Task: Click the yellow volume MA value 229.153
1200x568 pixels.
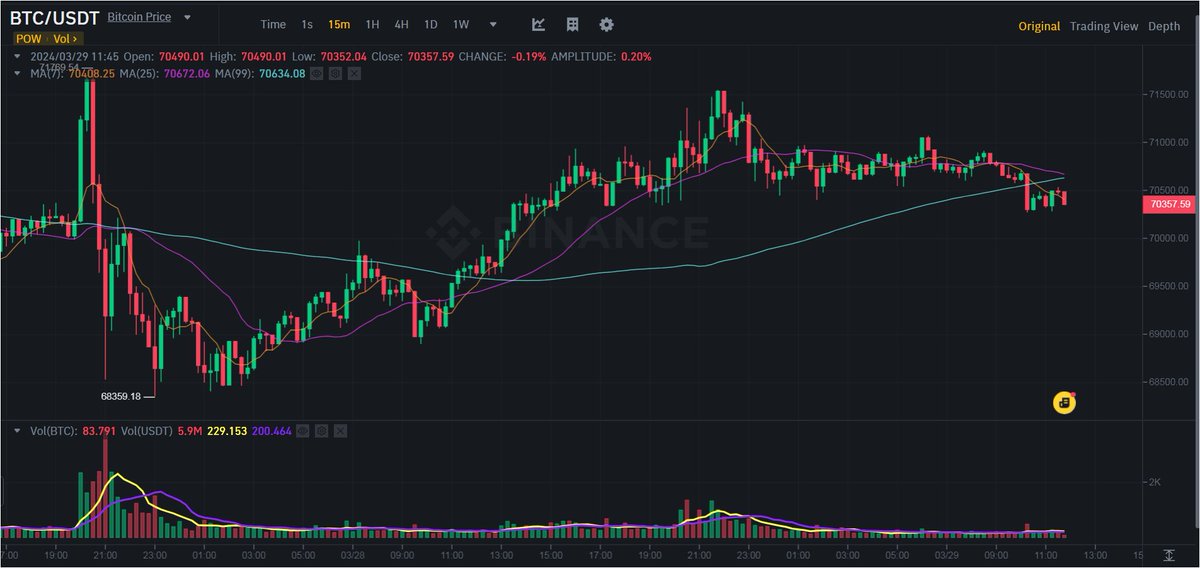Action: pos(227,430)
